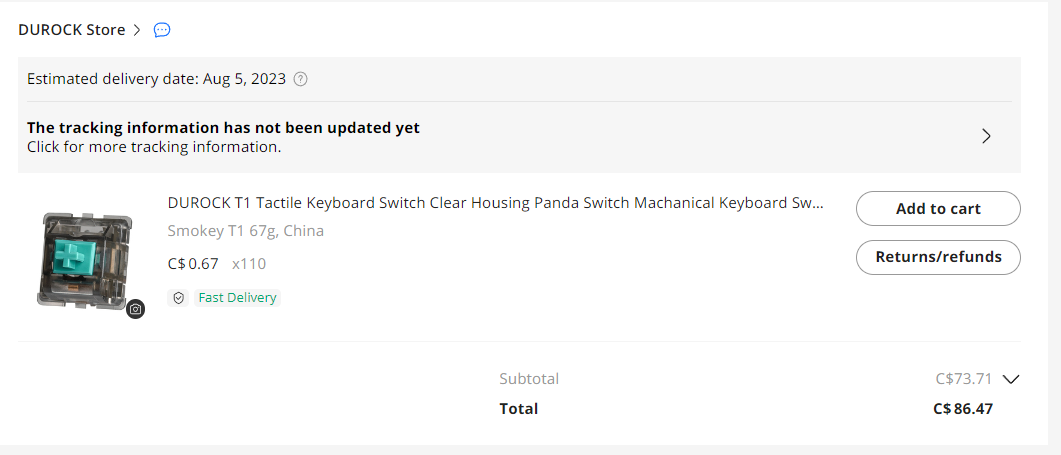Screen dimensions: 1061x455
Task: Open the chat with seller icon
Action: 162,30
